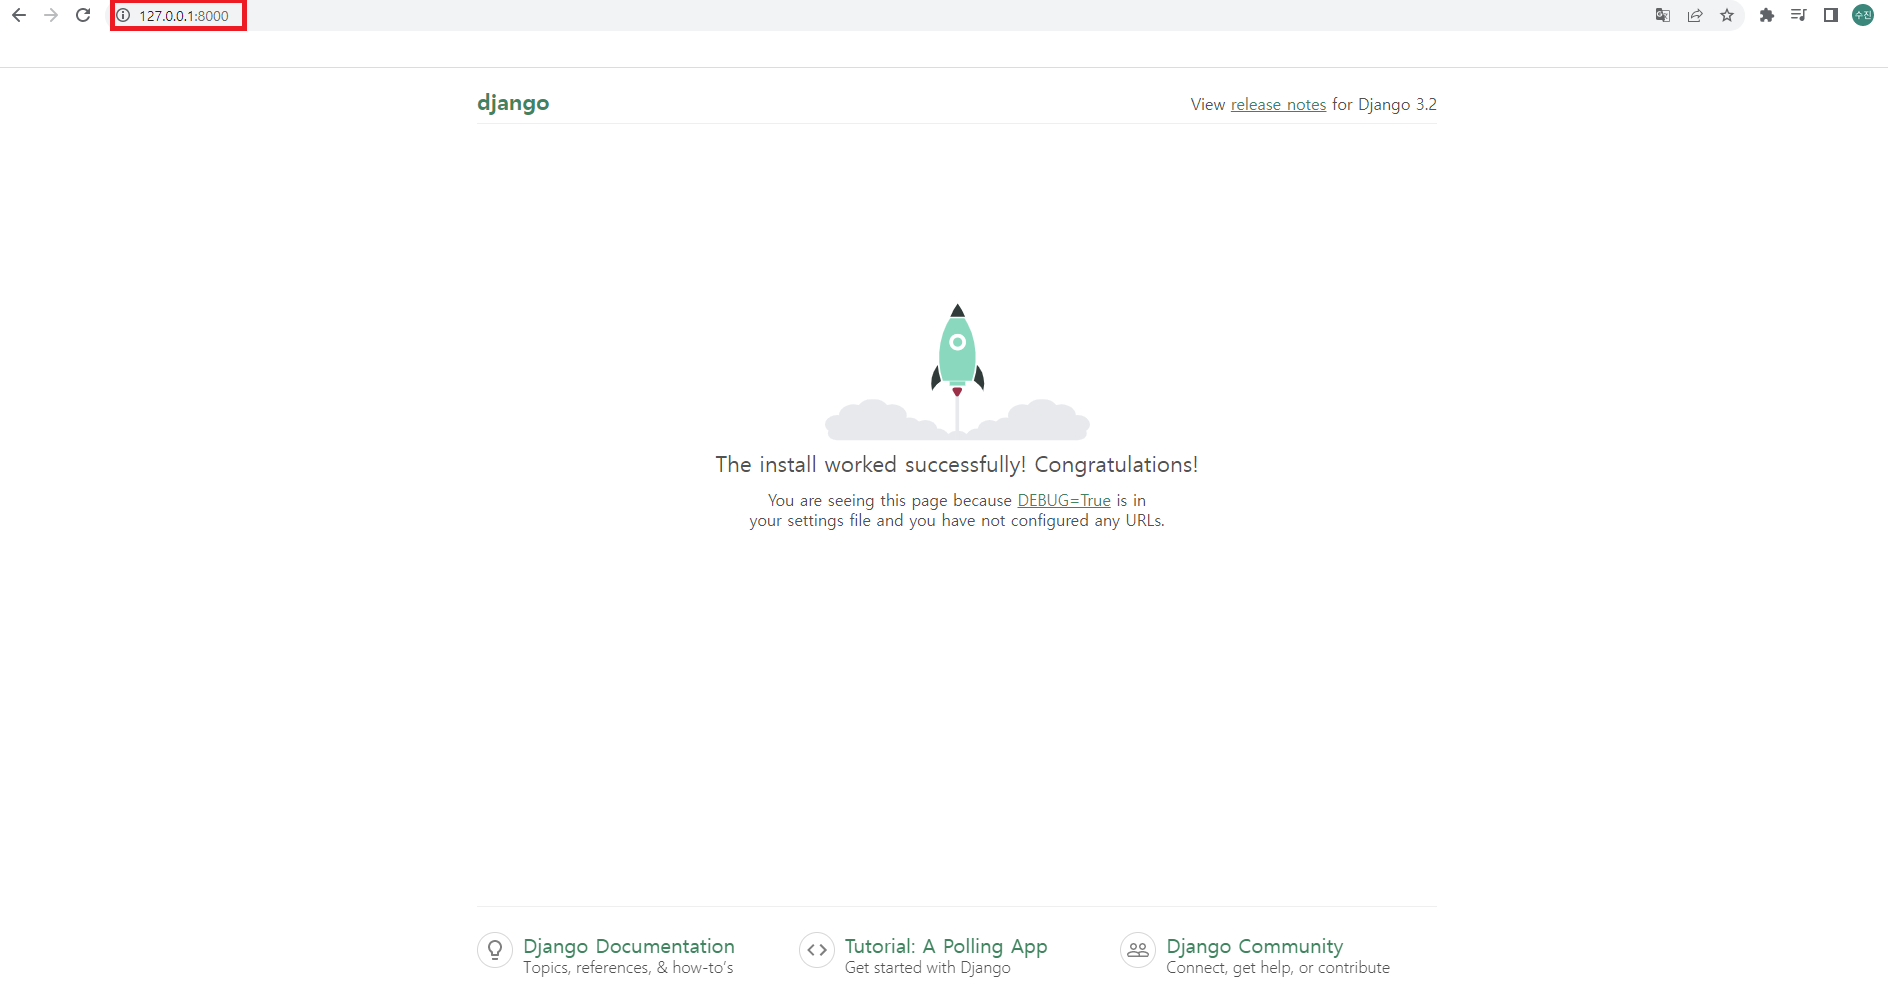Click the lightbulb Documentation icon
Screen dimensions: 1888x1000
[495, 950]
